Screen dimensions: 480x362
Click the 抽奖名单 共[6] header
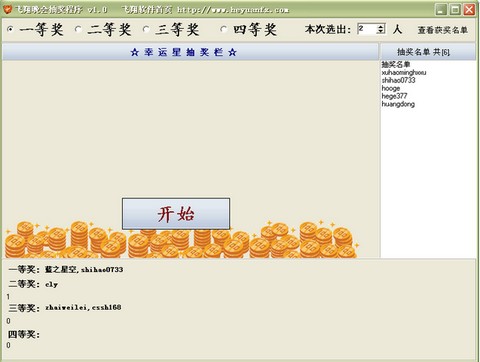[428, 52]
